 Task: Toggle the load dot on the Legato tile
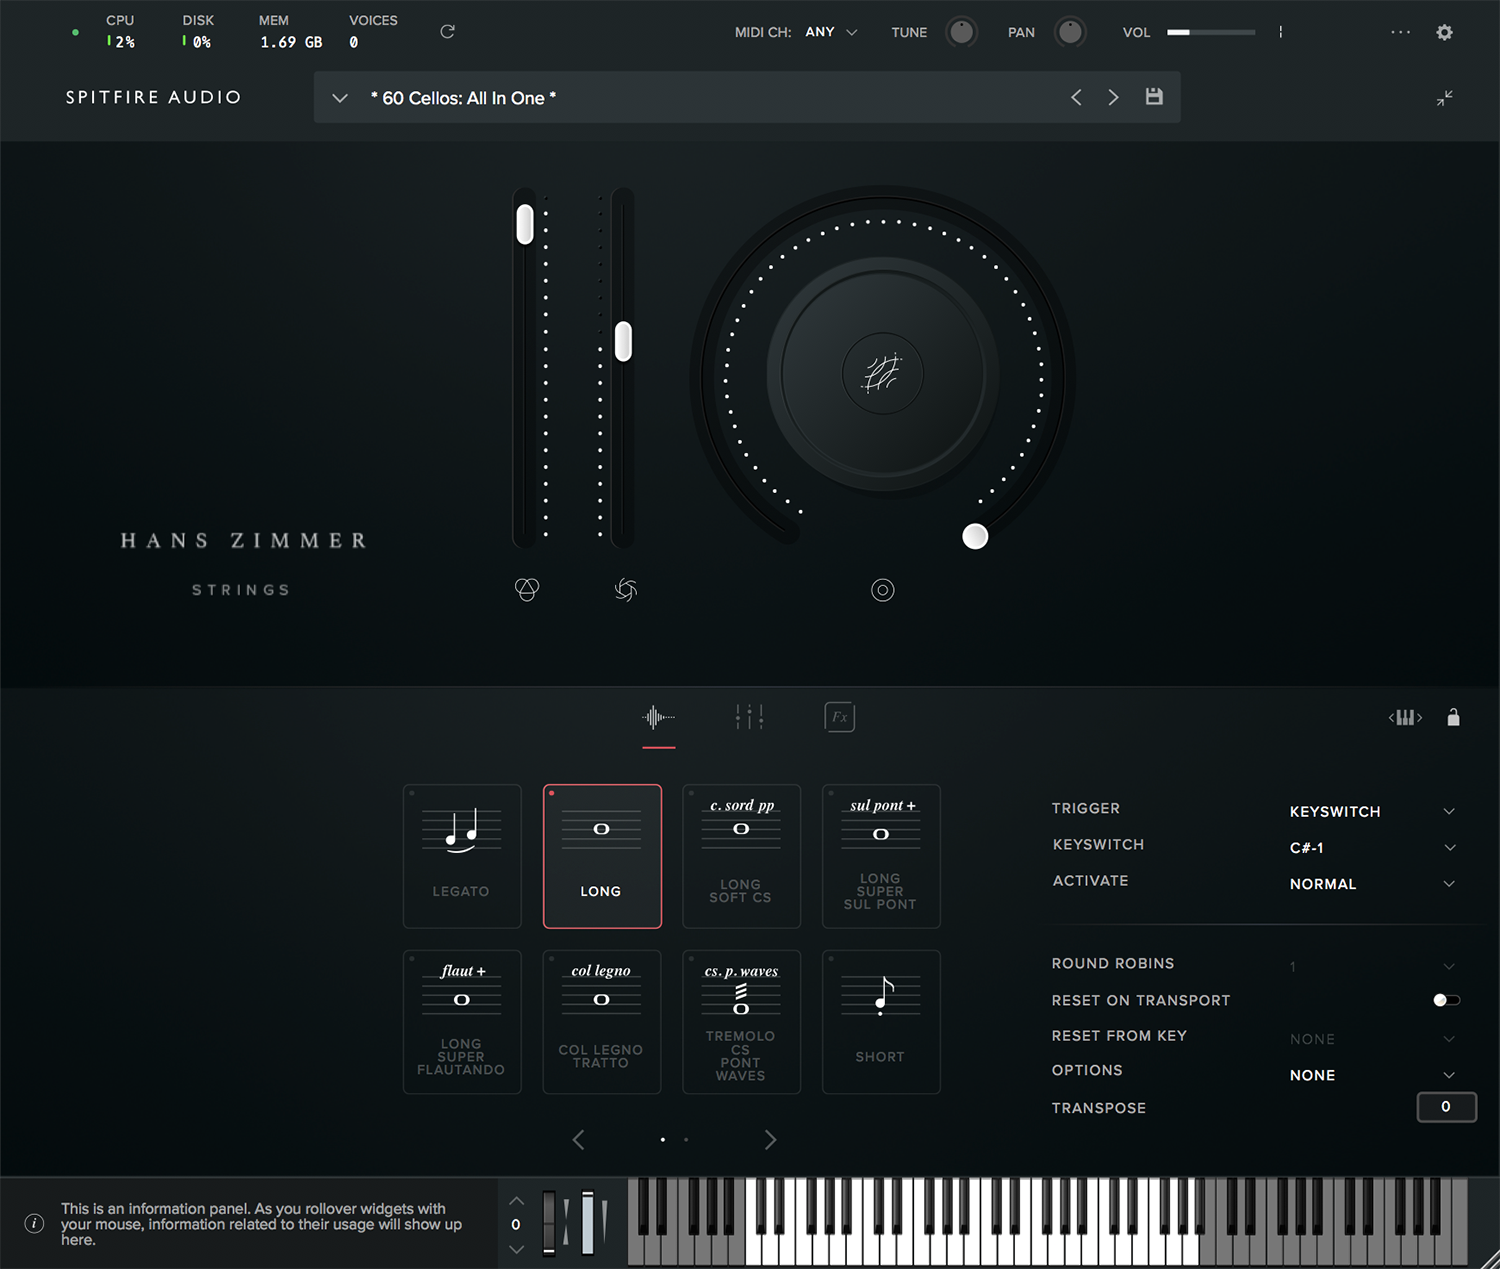point(412,794)
